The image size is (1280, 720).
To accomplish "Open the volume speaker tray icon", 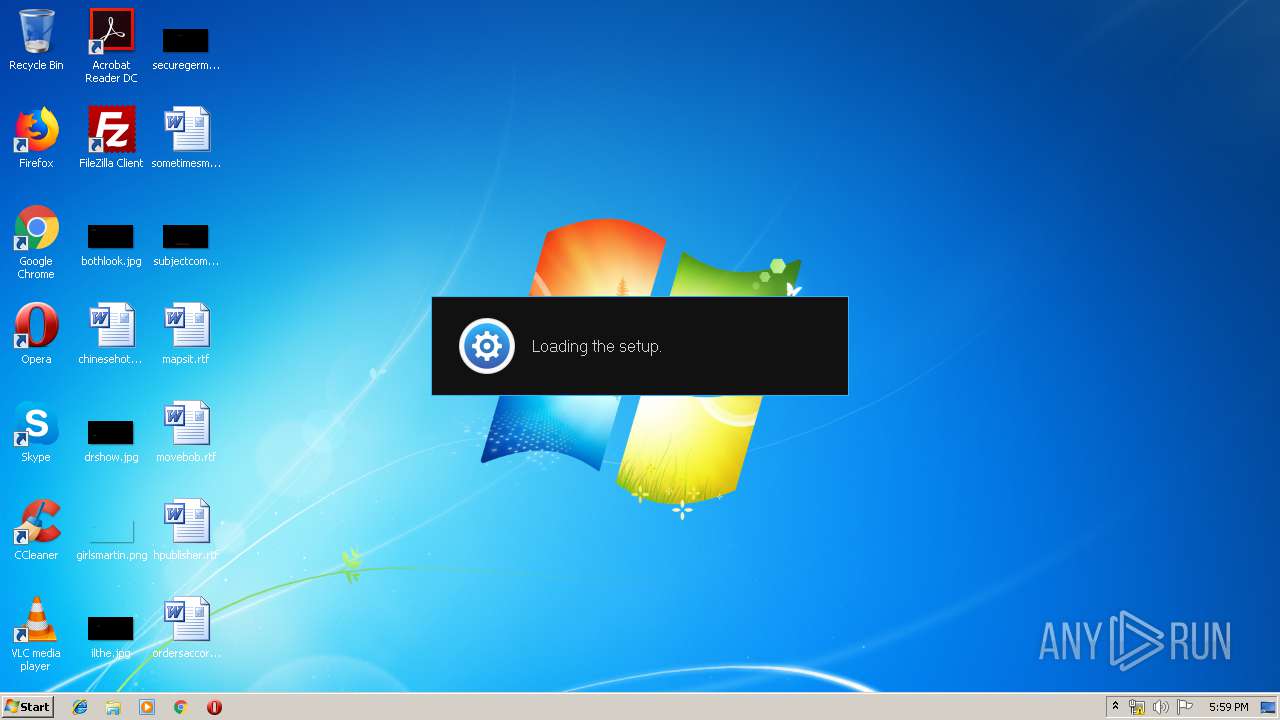I will click(x=1161, y=707).
